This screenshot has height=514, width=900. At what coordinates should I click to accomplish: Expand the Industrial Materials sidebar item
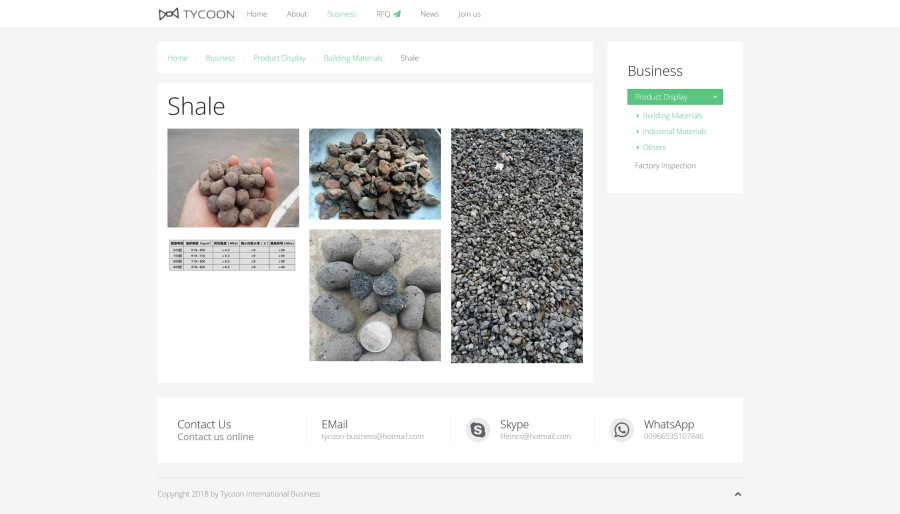[x=674, y=132]
